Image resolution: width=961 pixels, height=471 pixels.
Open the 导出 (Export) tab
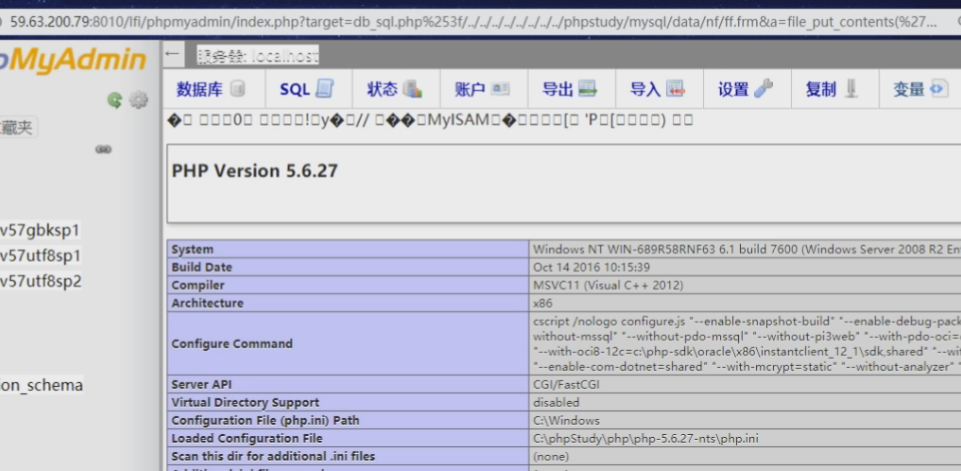(571, 89)
